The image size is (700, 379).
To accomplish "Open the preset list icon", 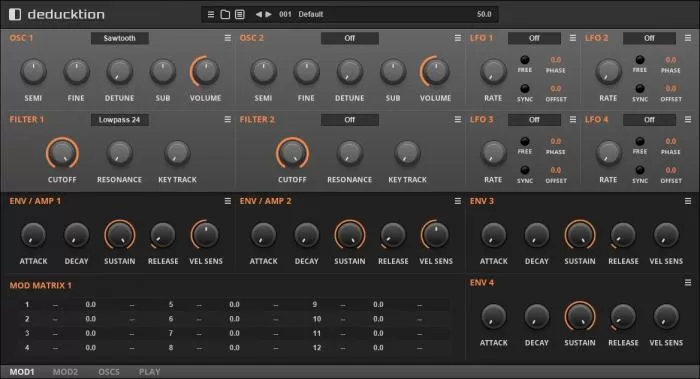I will click(x=240, y=14).
